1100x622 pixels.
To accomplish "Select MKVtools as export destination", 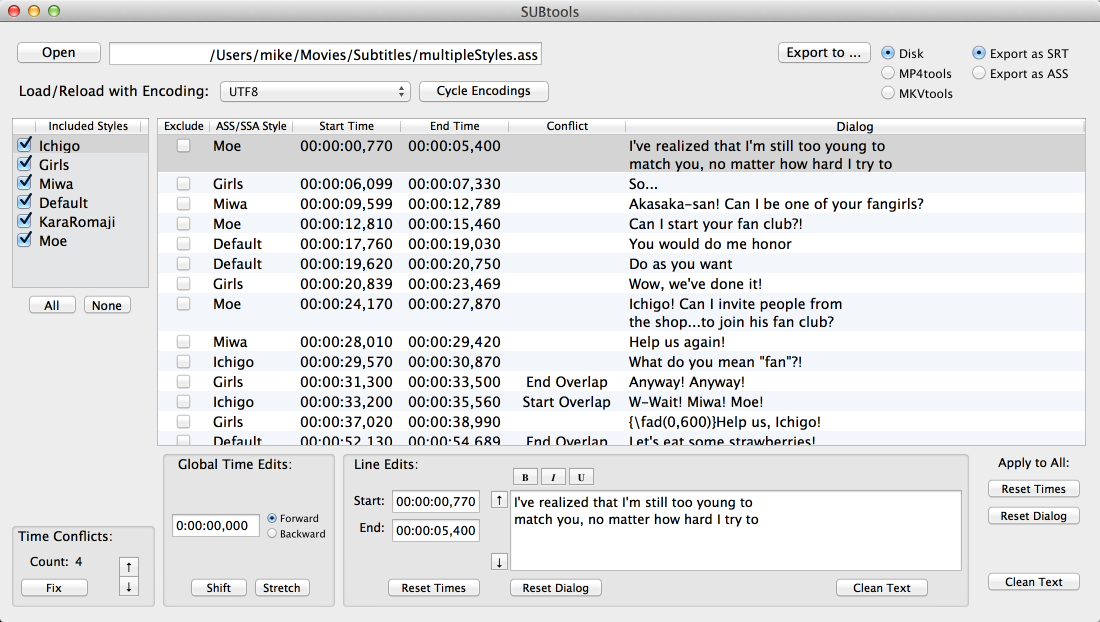I will click(888, 93).
